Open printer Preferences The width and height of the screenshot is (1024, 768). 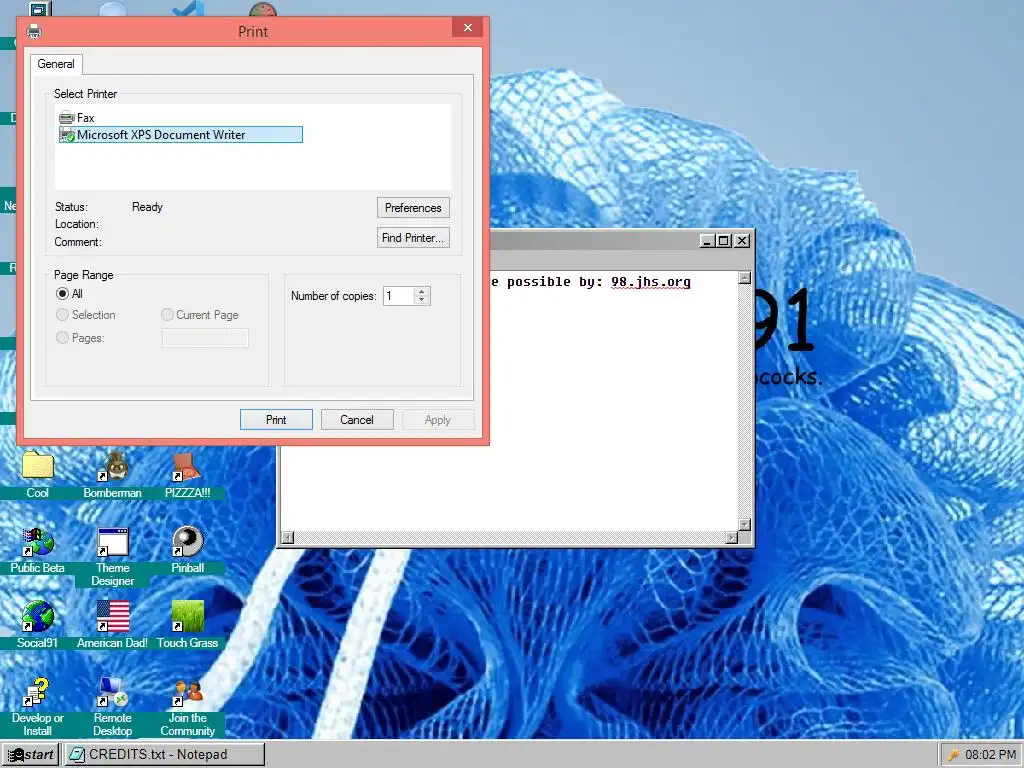[x=413, y=208]
